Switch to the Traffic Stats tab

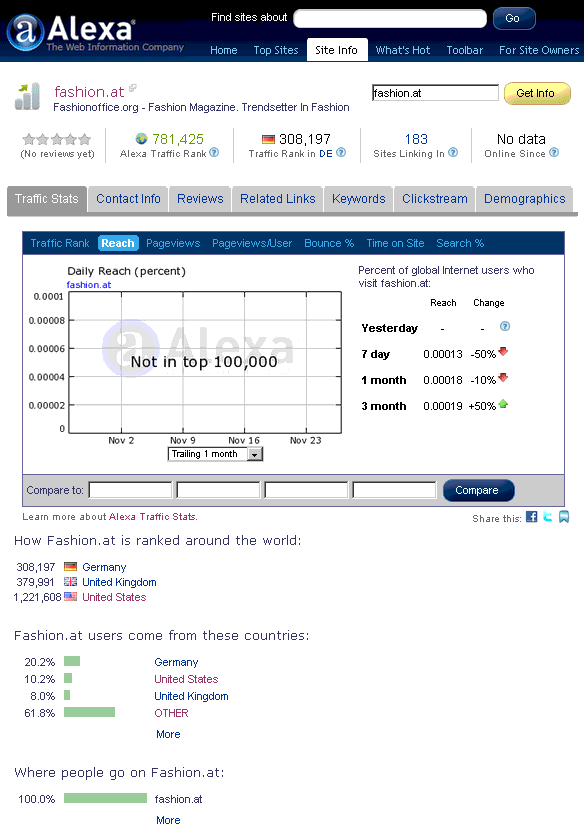tap(47, 199)
